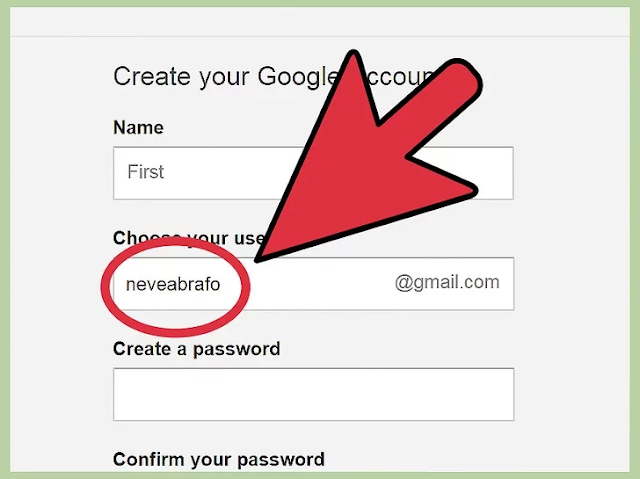Click the typed text neveabrafo
This screenshot has height=479, width=640.
173,284
